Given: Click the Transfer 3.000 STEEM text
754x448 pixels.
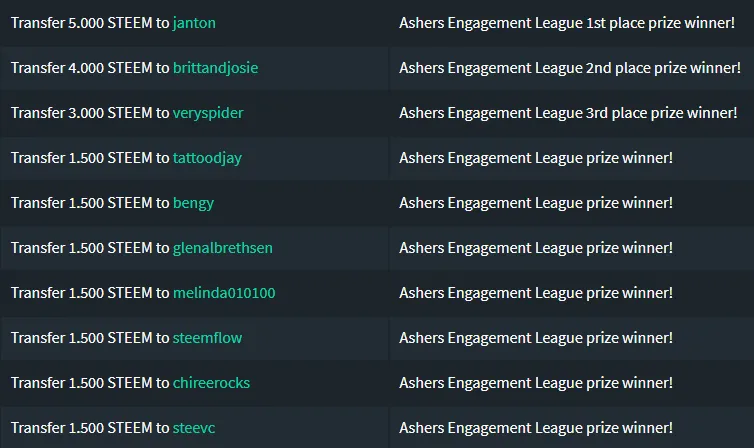Looking at the screenshot, I should coord(82,113).
